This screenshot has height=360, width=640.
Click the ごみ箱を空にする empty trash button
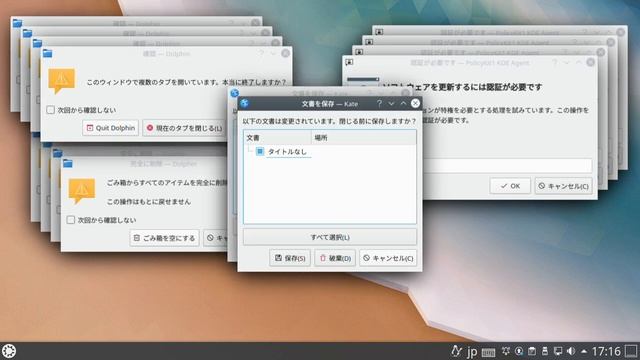click(164, 238)
